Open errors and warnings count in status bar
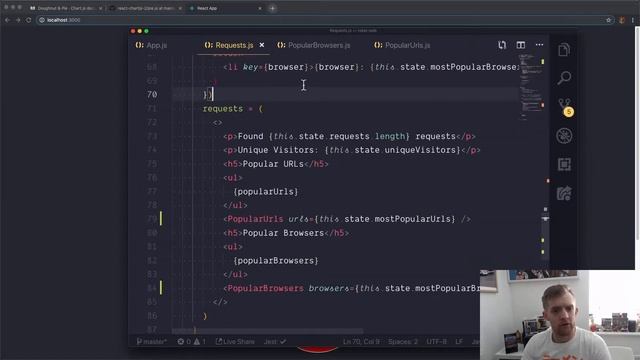The image size is (640, 360). (x=191, y=341)
